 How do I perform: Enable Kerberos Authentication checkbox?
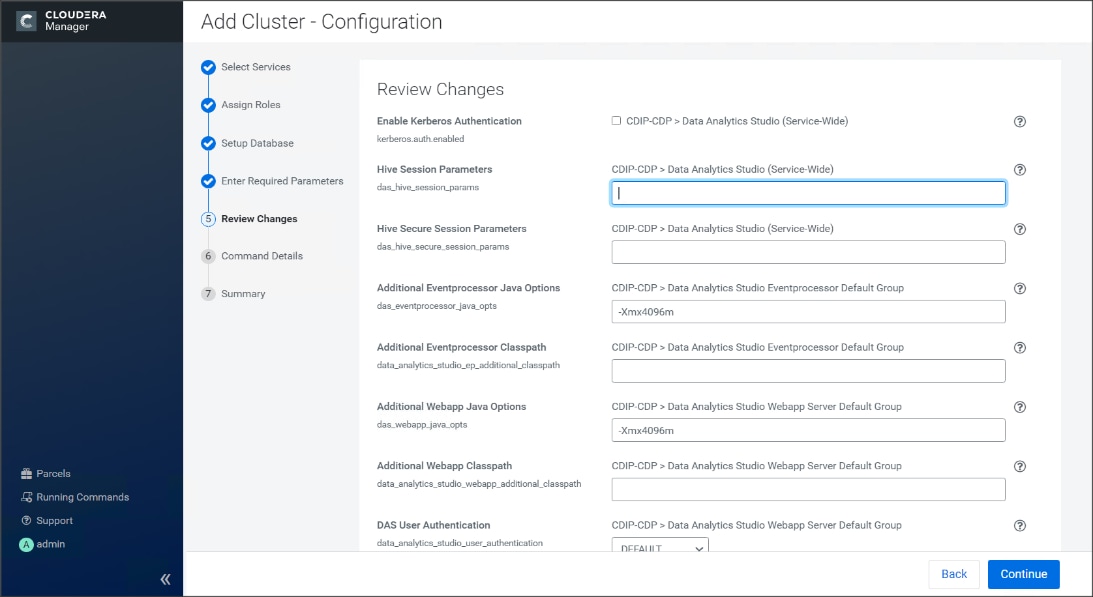[616, 121]
